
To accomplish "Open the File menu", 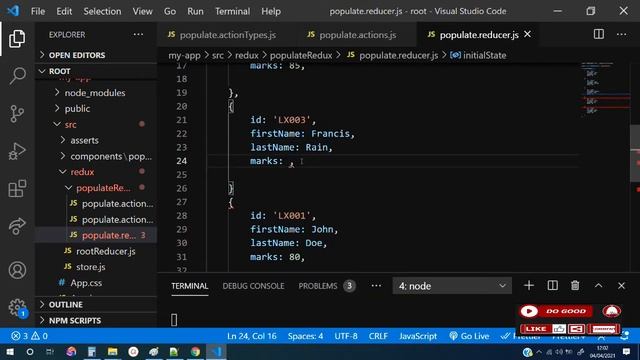I will click(x=38, y=11).
